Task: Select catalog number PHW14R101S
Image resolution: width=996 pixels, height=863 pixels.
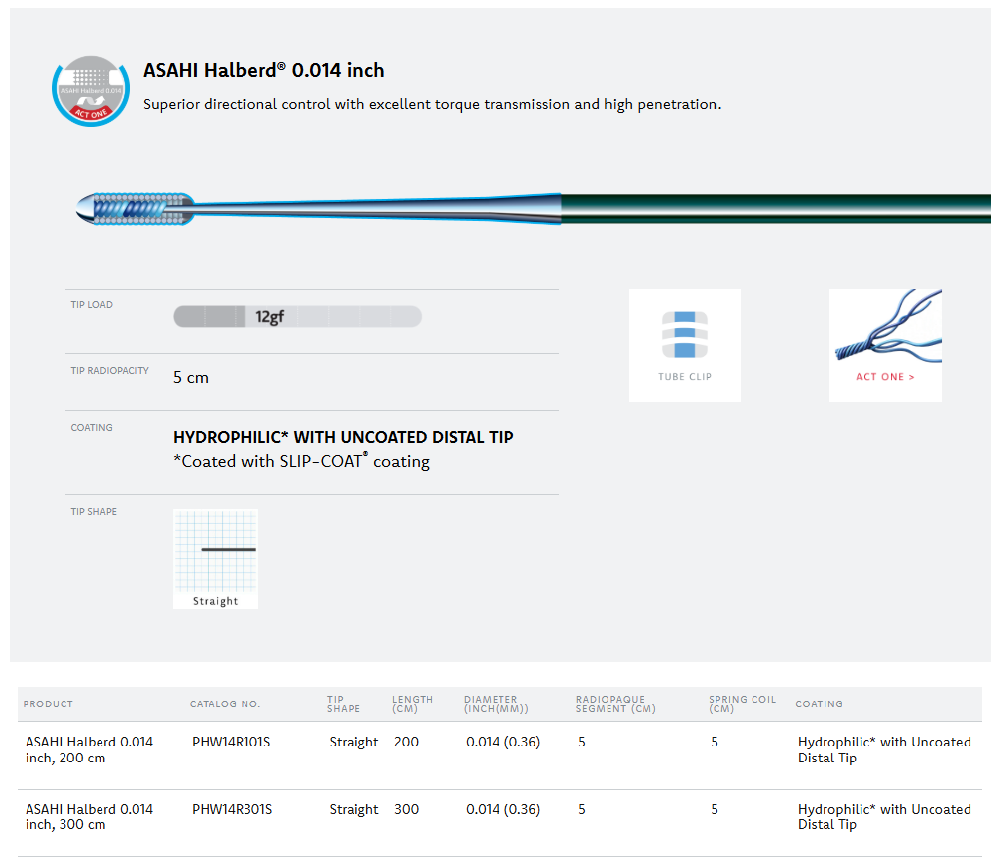Action: click(x=231, y=743)
